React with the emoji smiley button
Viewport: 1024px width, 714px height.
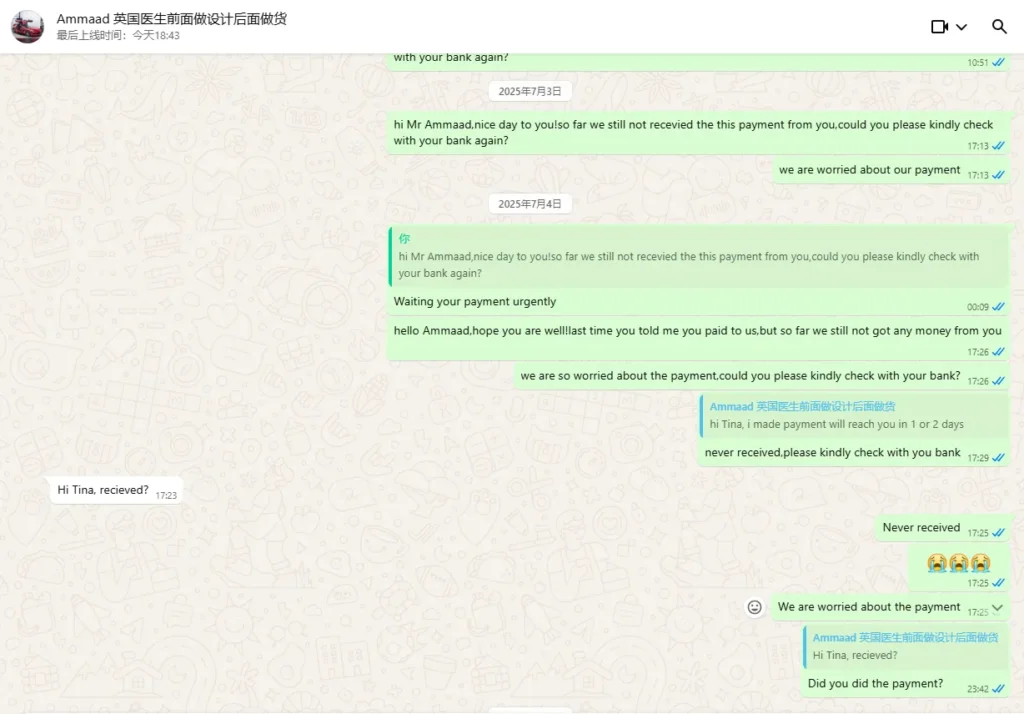coord(755,607)
